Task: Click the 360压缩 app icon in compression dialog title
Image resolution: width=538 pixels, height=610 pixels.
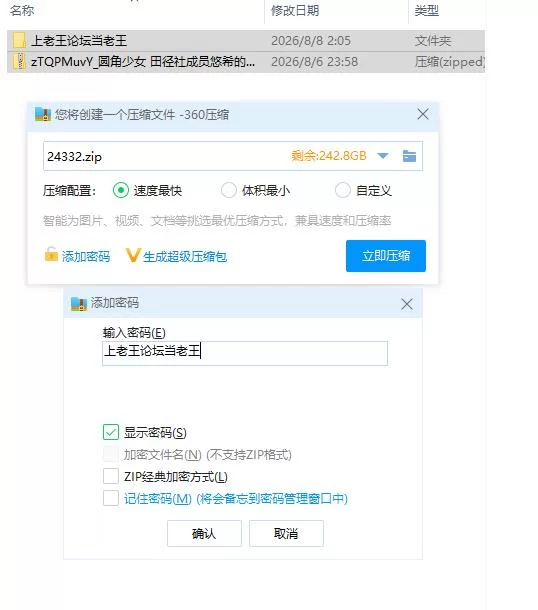Action: pyautogui.click(x=43, y=114)
